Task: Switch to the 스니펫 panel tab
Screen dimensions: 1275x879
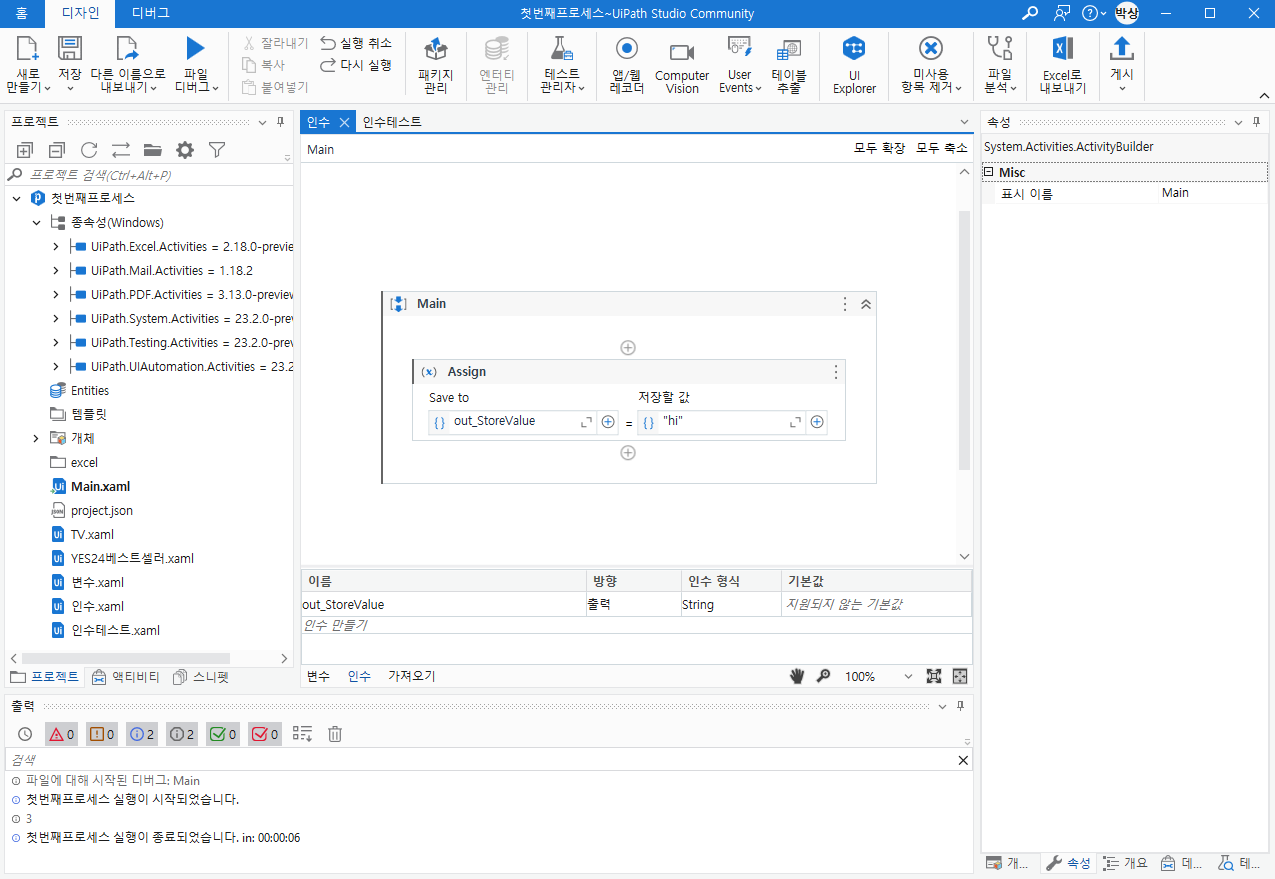Action: click(201, 676)
